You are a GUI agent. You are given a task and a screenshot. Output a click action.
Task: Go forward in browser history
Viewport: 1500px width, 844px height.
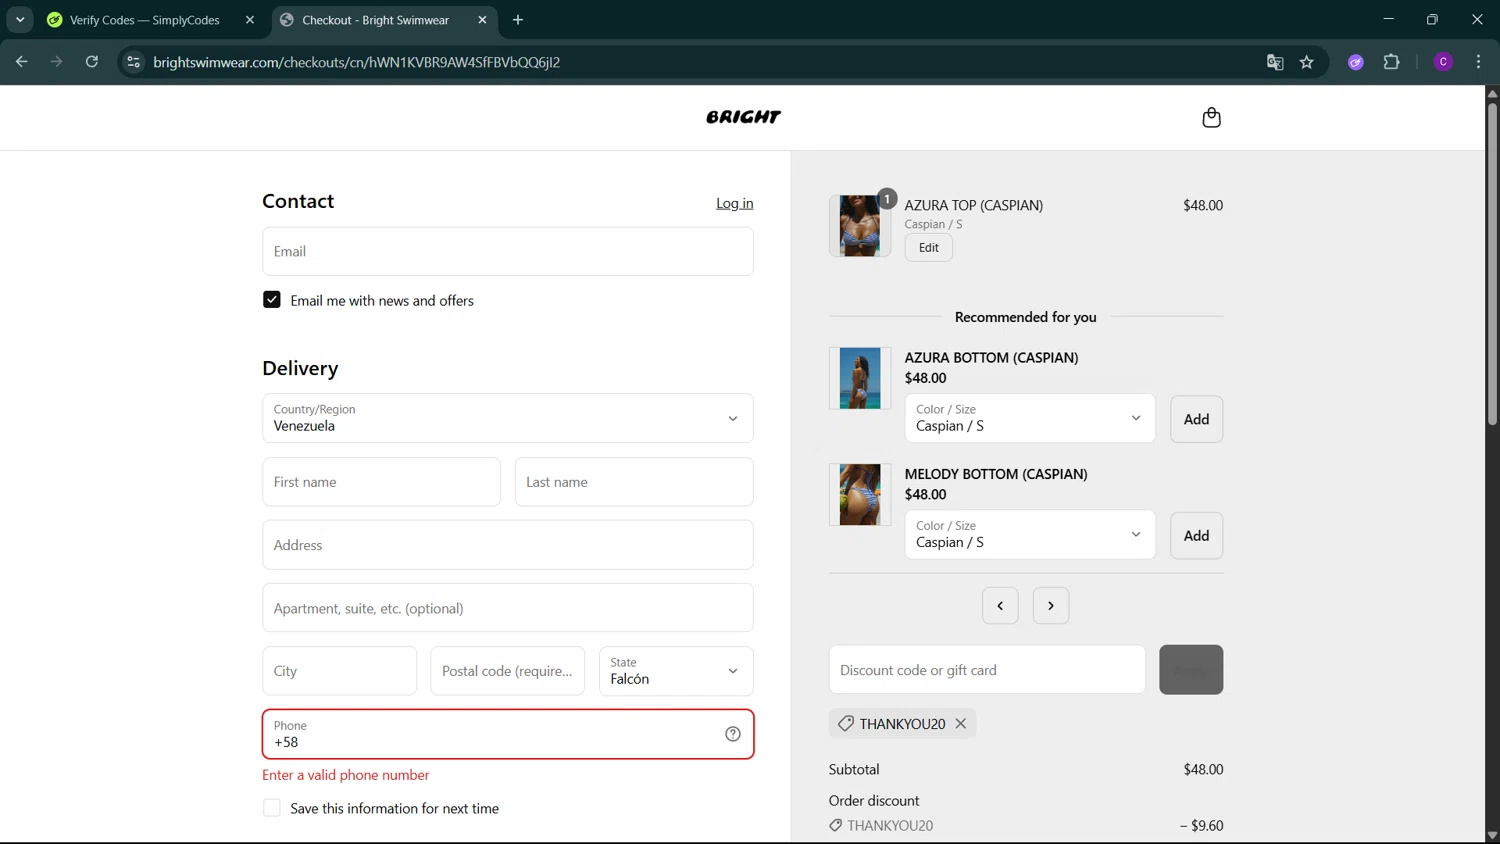click(x=56, y=62)
